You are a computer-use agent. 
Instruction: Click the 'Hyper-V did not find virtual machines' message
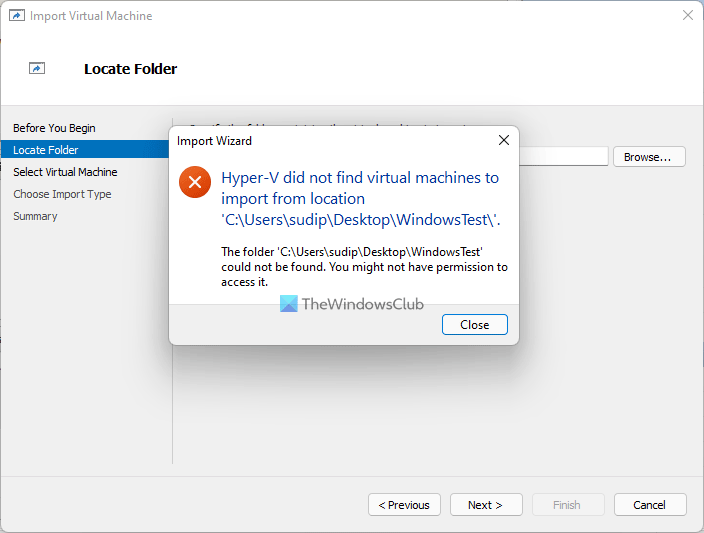[x=361, y=198]
